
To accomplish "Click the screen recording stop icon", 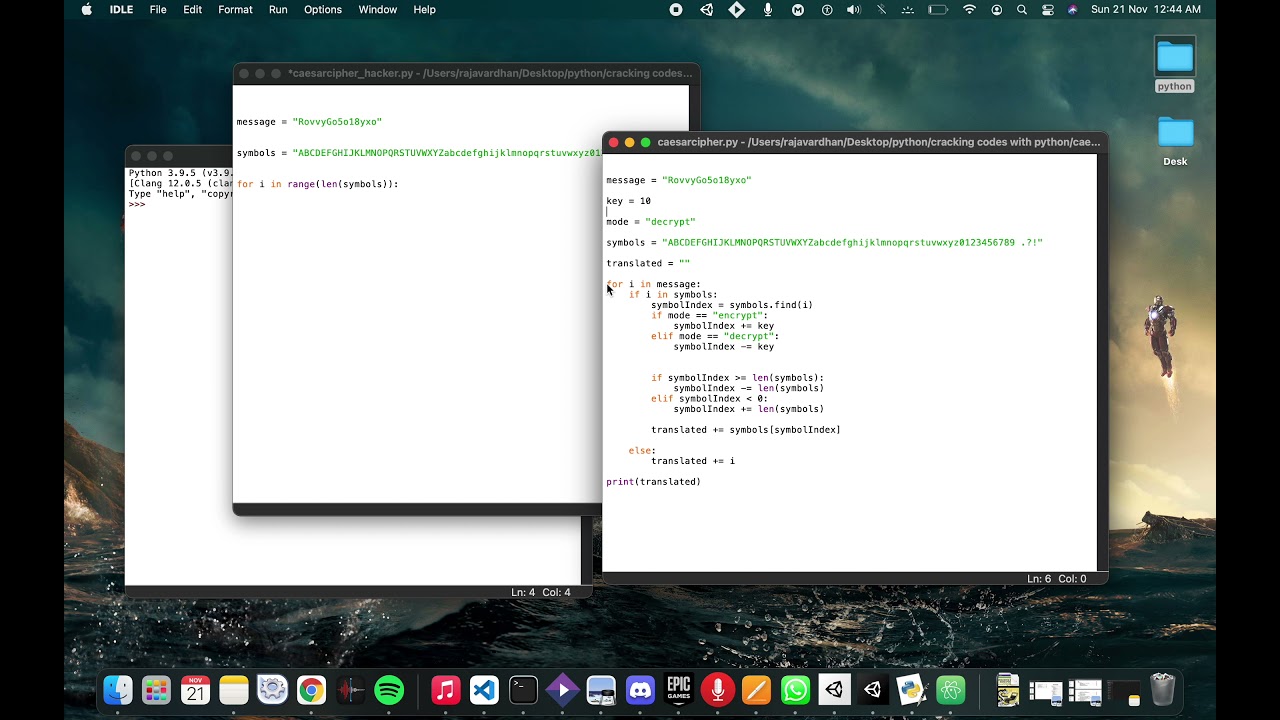I will click(x=676, y=9).
